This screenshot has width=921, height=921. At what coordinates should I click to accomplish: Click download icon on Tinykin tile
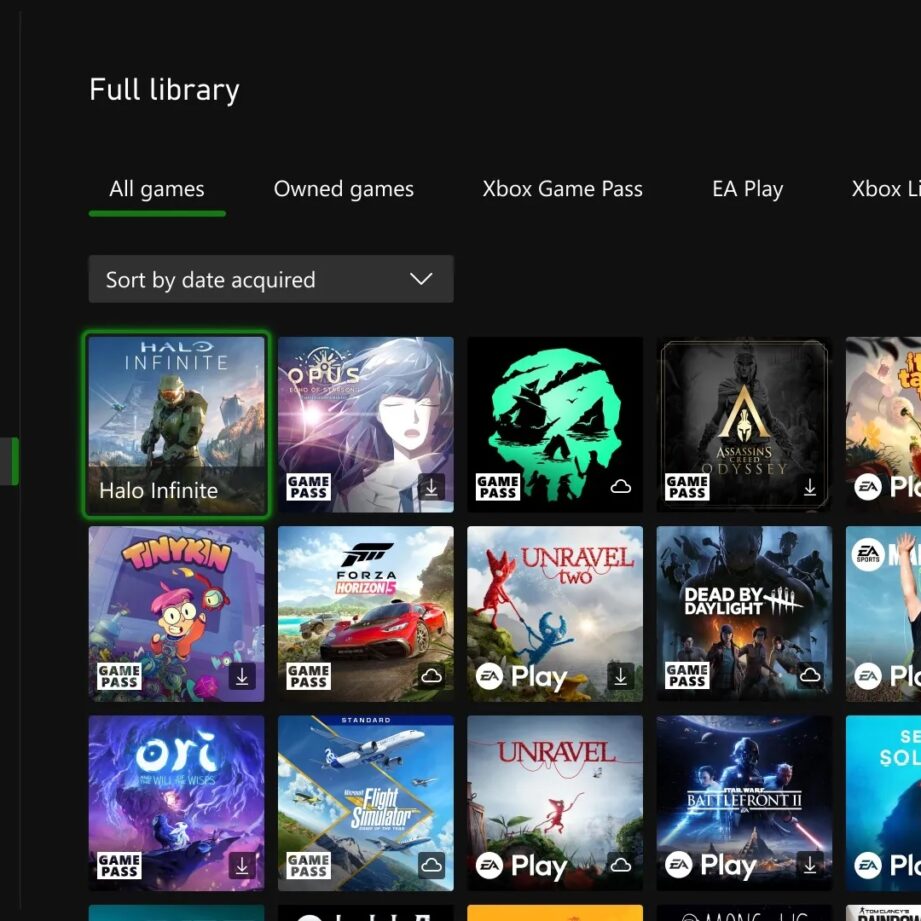point(242,677)
